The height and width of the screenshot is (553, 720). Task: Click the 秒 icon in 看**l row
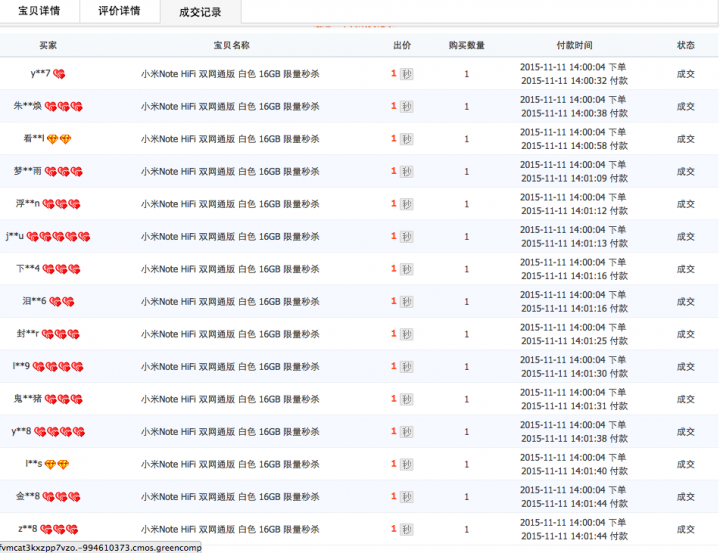click(x=406, y=139)
